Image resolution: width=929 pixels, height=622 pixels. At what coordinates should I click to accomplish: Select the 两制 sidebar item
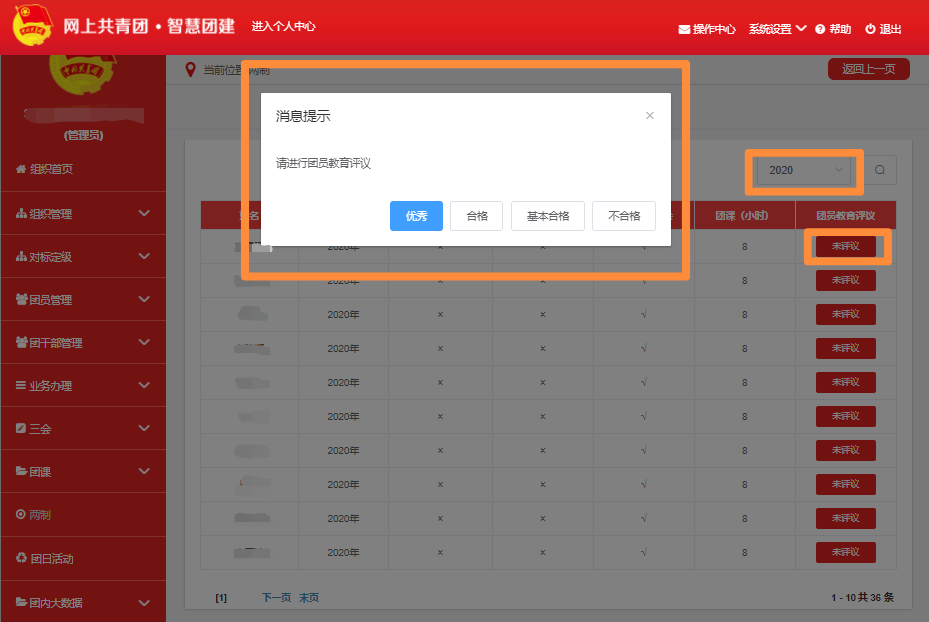coord(40,515)
